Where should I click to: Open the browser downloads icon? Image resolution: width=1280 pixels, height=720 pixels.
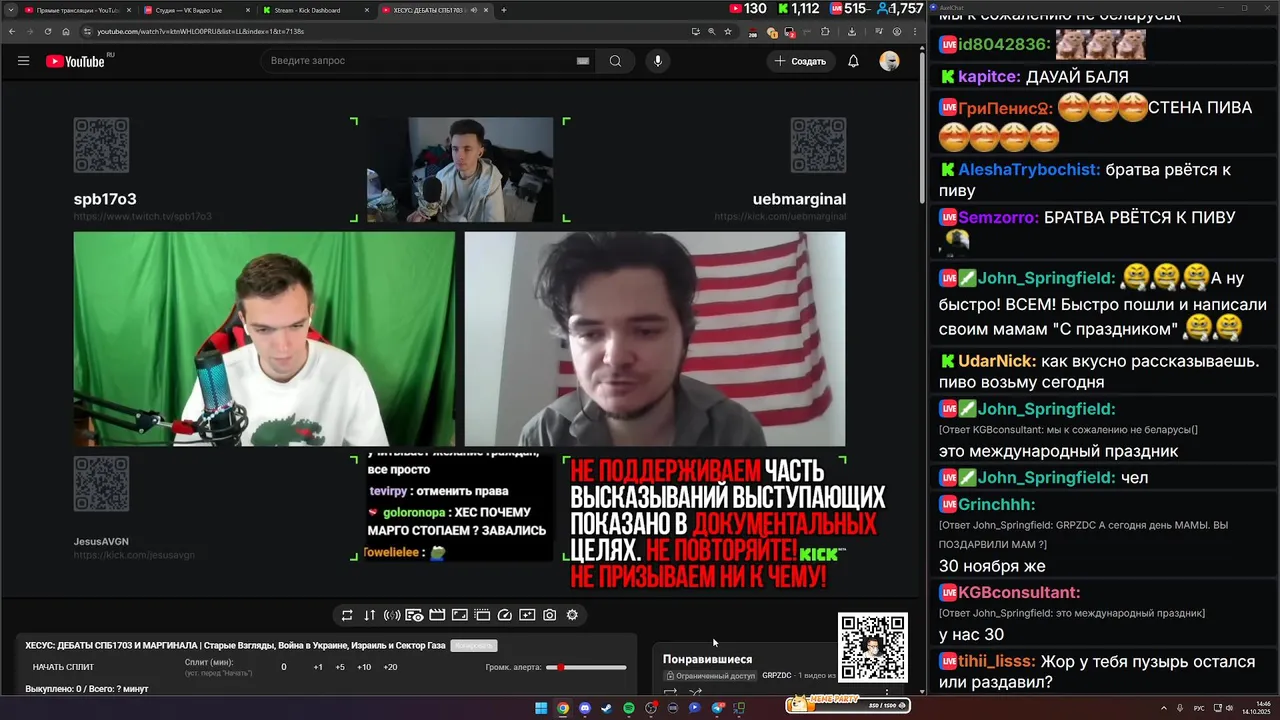tap(852, 31)
